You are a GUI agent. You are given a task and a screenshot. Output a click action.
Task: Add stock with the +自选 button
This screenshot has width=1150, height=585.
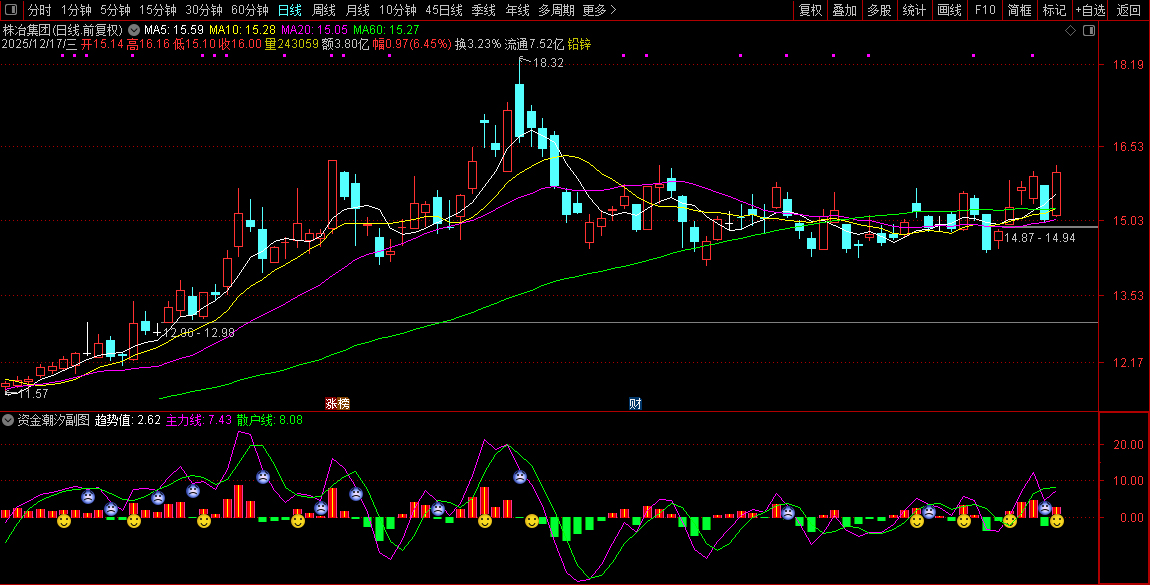1090,10
